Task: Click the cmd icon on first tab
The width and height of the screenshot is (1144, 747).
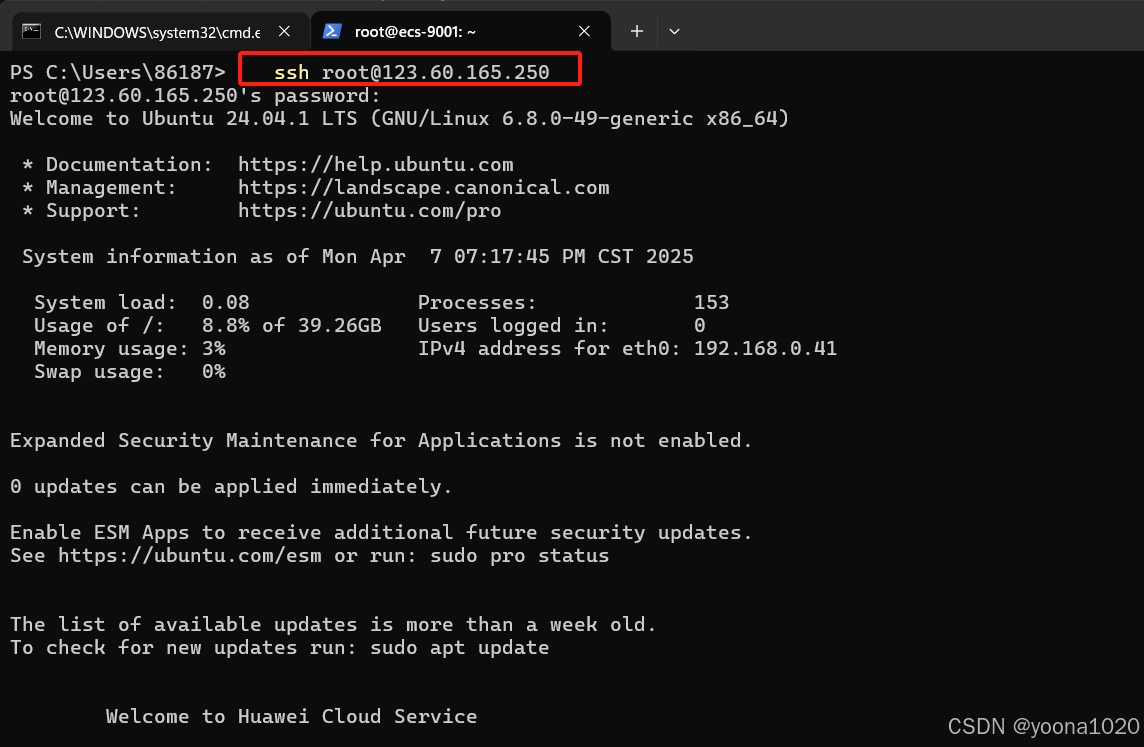Action: 31,31
